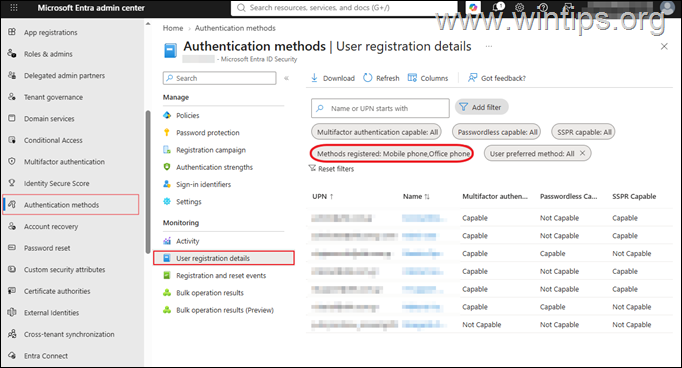
Task: Sort by the Name column header
Action: (x=416, y=197)
